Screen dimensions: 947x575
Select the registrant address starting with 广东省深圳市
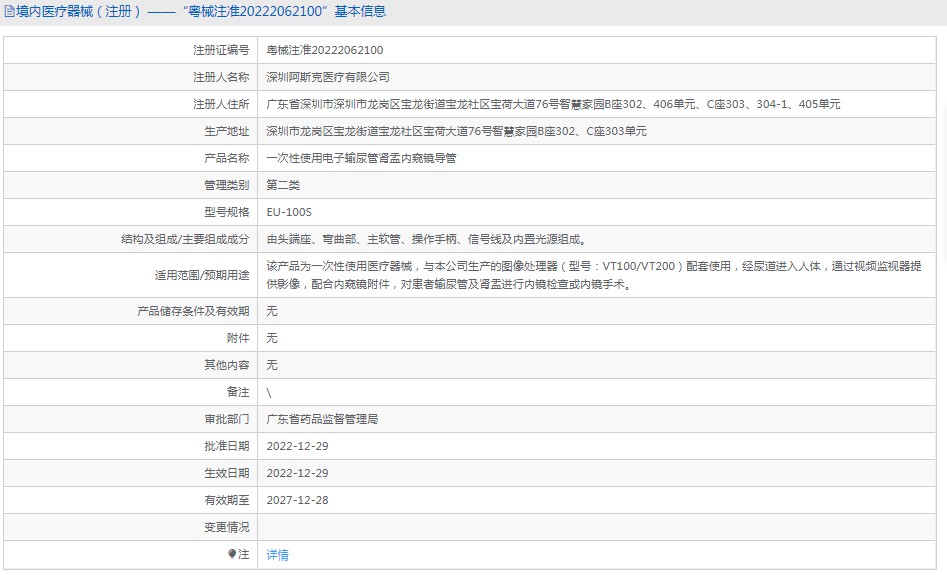tap(553, 104)
